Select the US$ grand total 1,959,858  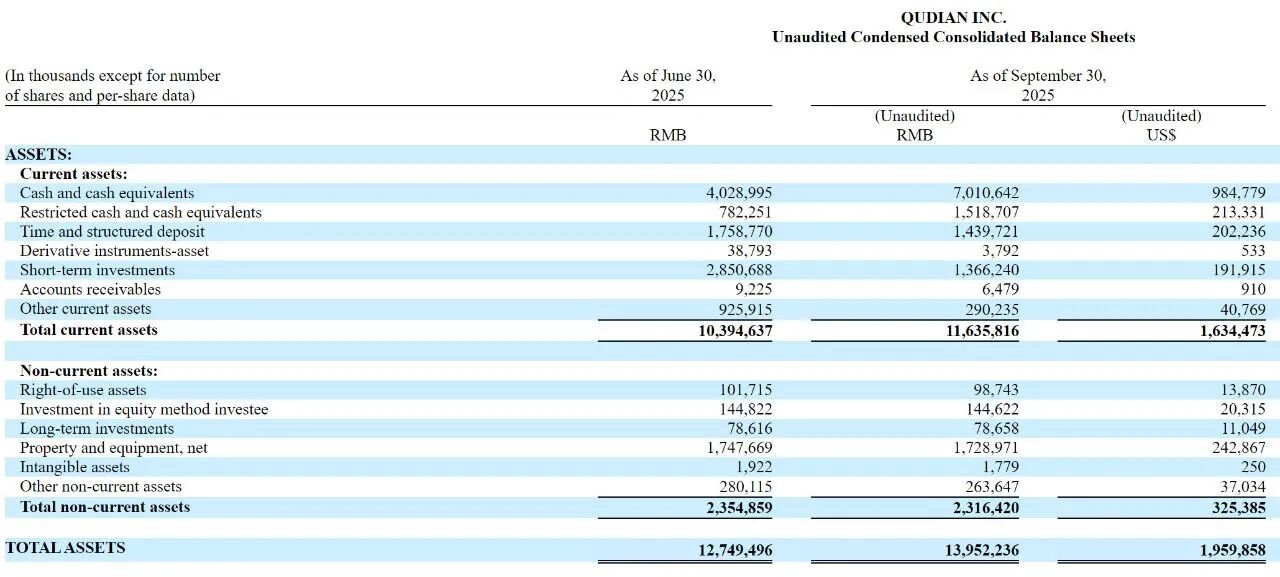[x=1233, y=550]
